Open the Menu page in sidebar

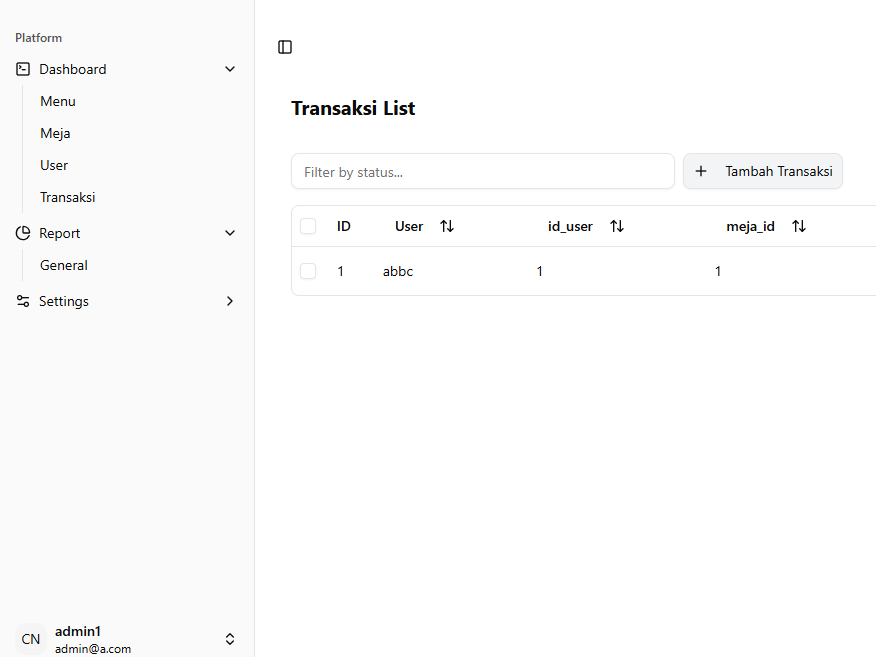[x=58, y=101]
